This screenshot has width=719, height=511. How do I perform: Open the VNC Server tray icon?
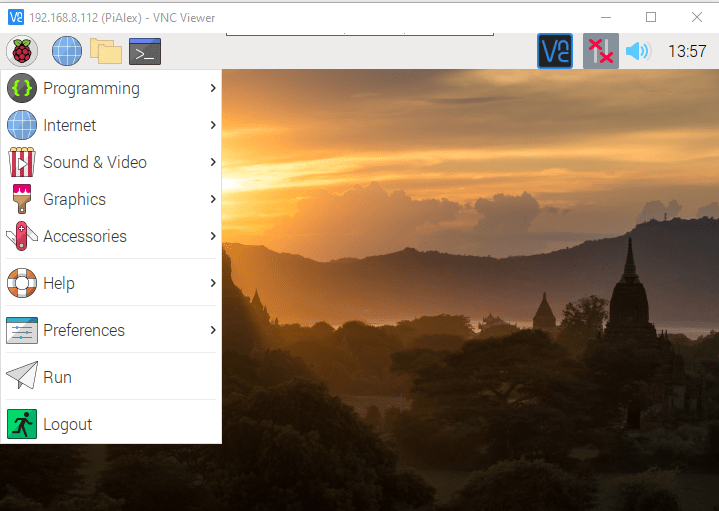click(x=555, y=51)
